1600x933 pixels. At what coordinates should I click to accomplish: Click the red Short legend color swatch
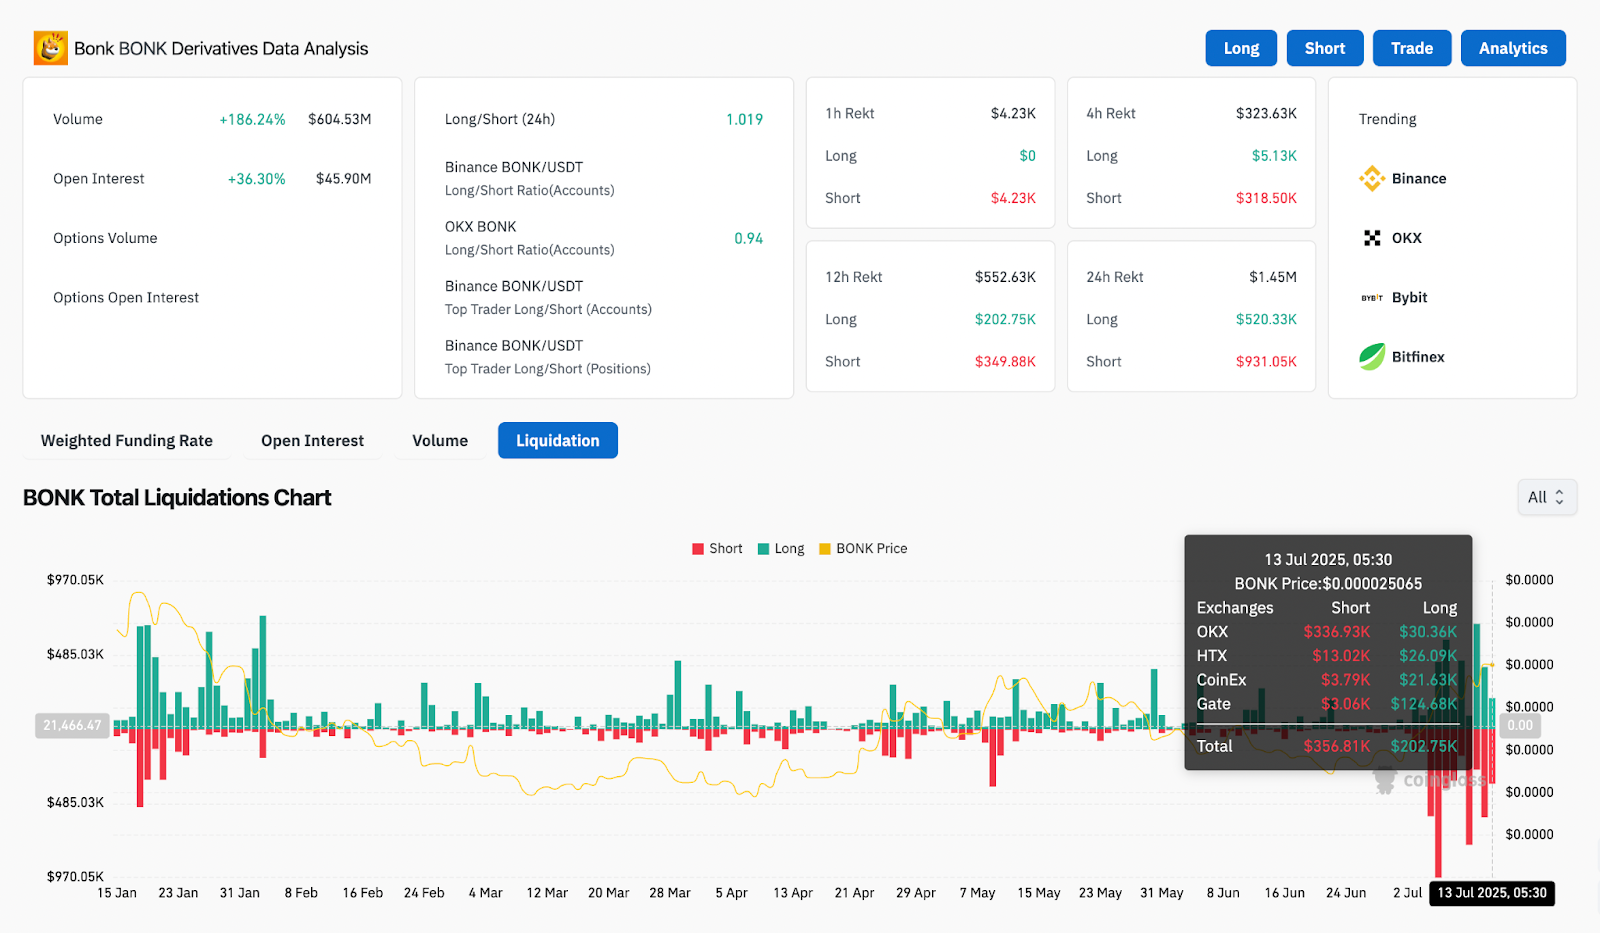(698, 549)
